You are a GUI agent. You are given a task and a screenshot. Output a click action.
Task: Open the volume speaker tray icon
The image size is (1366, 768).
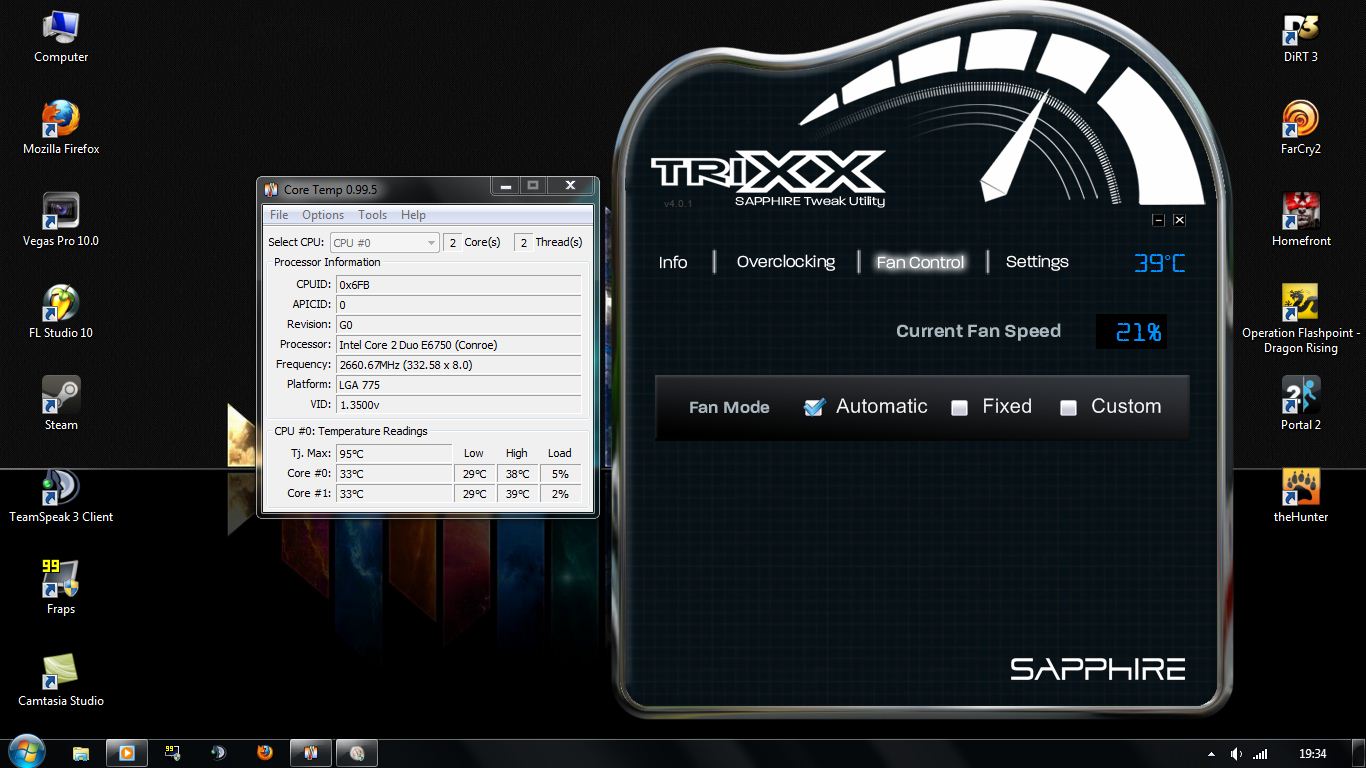1236,754
